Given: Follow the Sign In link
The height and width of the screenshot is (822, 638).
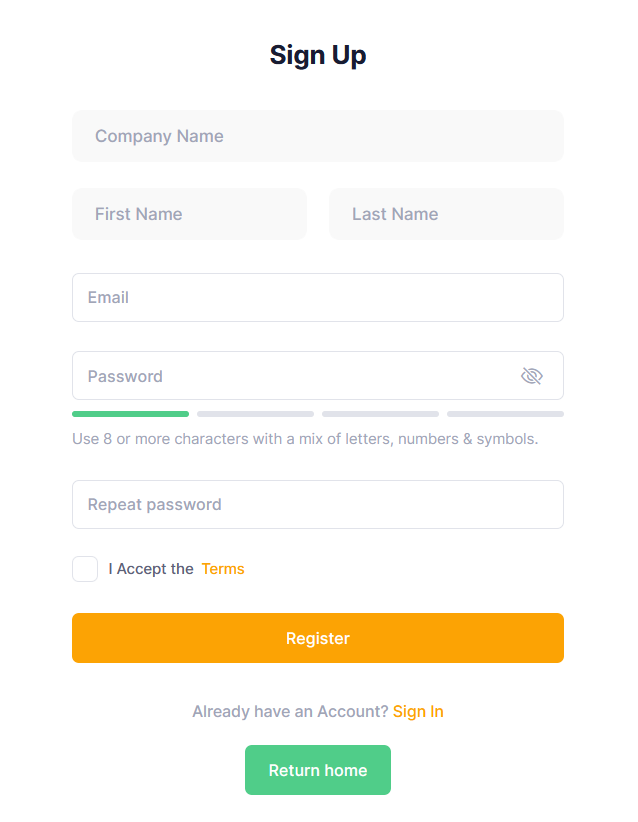Looking at the screenshot, I should (418, 712).
